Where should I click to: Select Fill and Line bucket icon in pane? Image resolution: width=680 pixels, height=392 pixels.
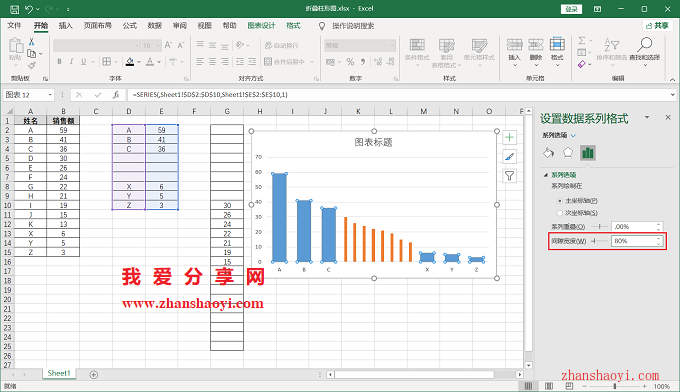tap(549, 153)
